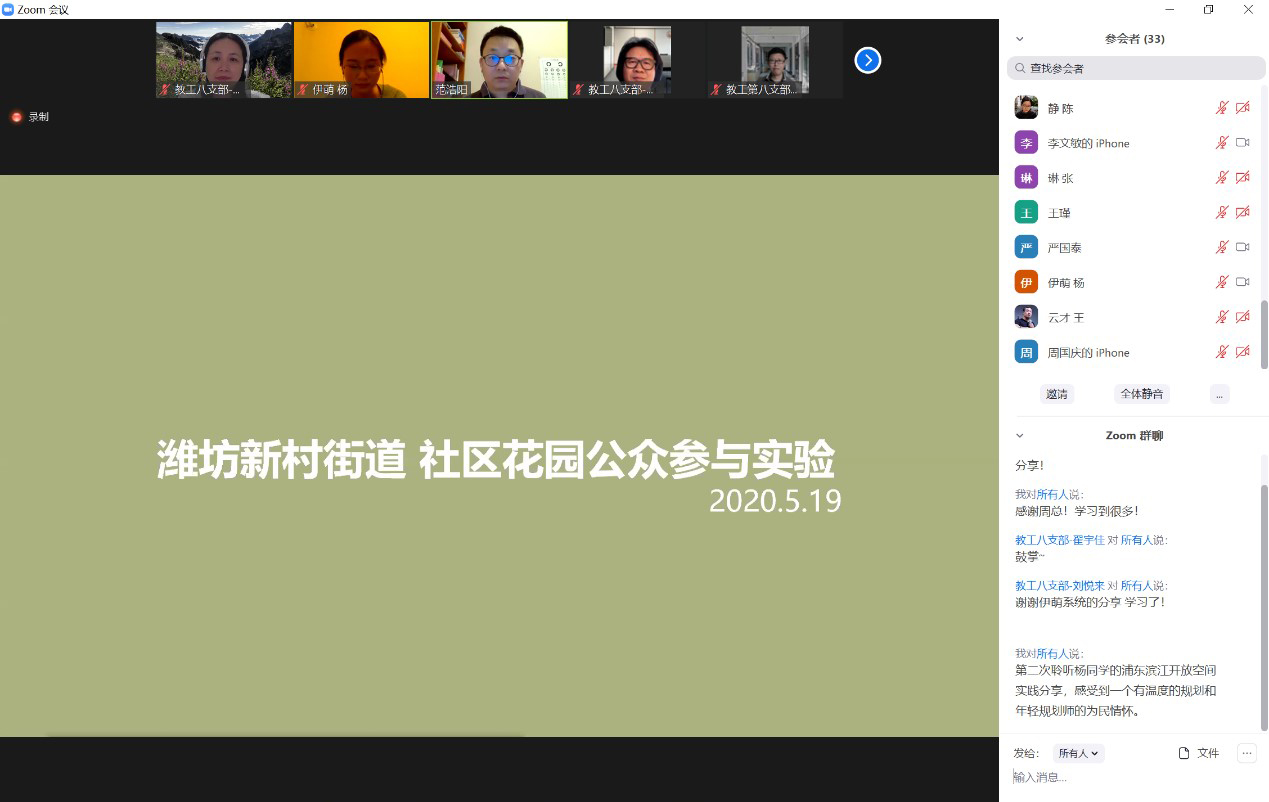
Task: Collapse the 参会者 participants panel
Action: click(x=1020, y=39)
